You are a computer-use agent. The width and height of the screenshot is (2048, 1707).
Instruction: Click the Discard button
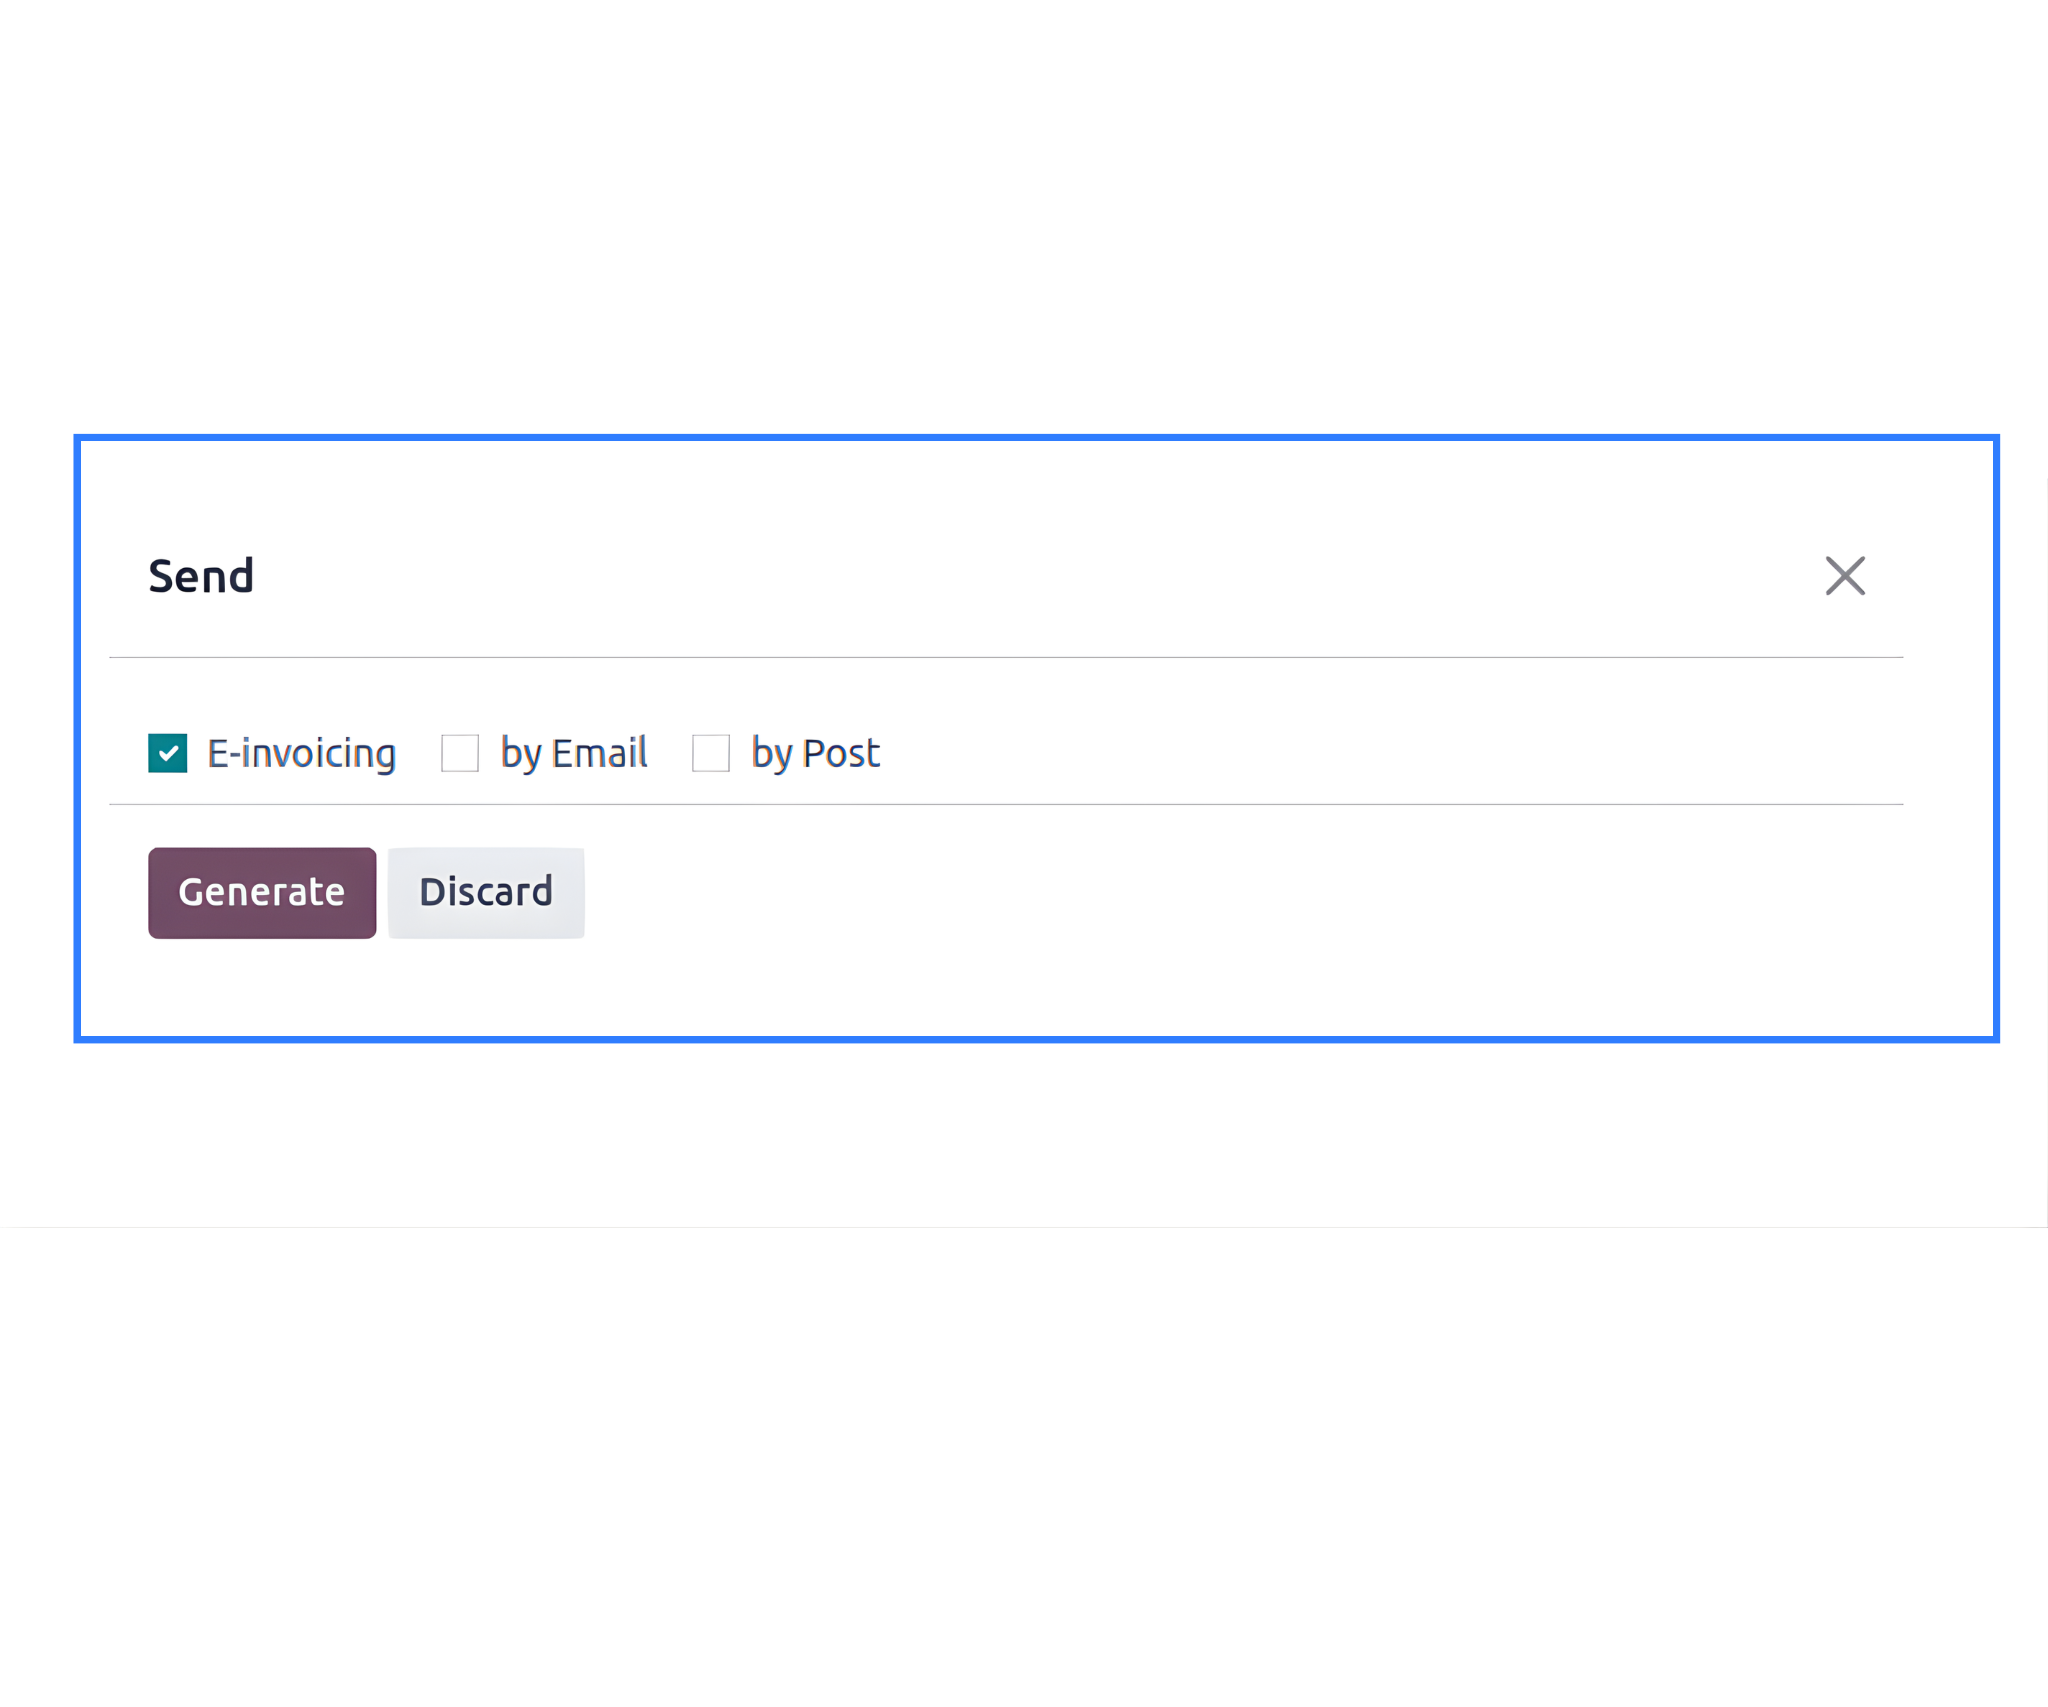tap(485, 892)
